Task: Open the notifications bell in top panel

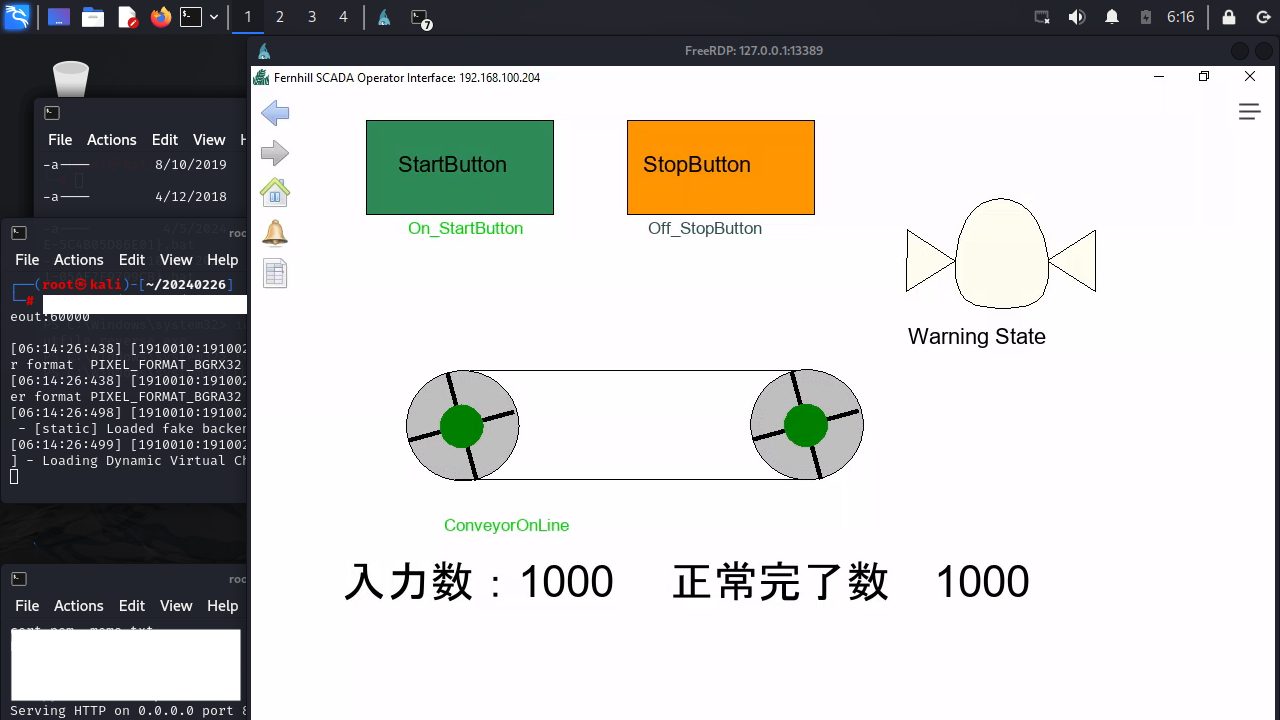Action: pyautogui.click(x=1112, y=17)
